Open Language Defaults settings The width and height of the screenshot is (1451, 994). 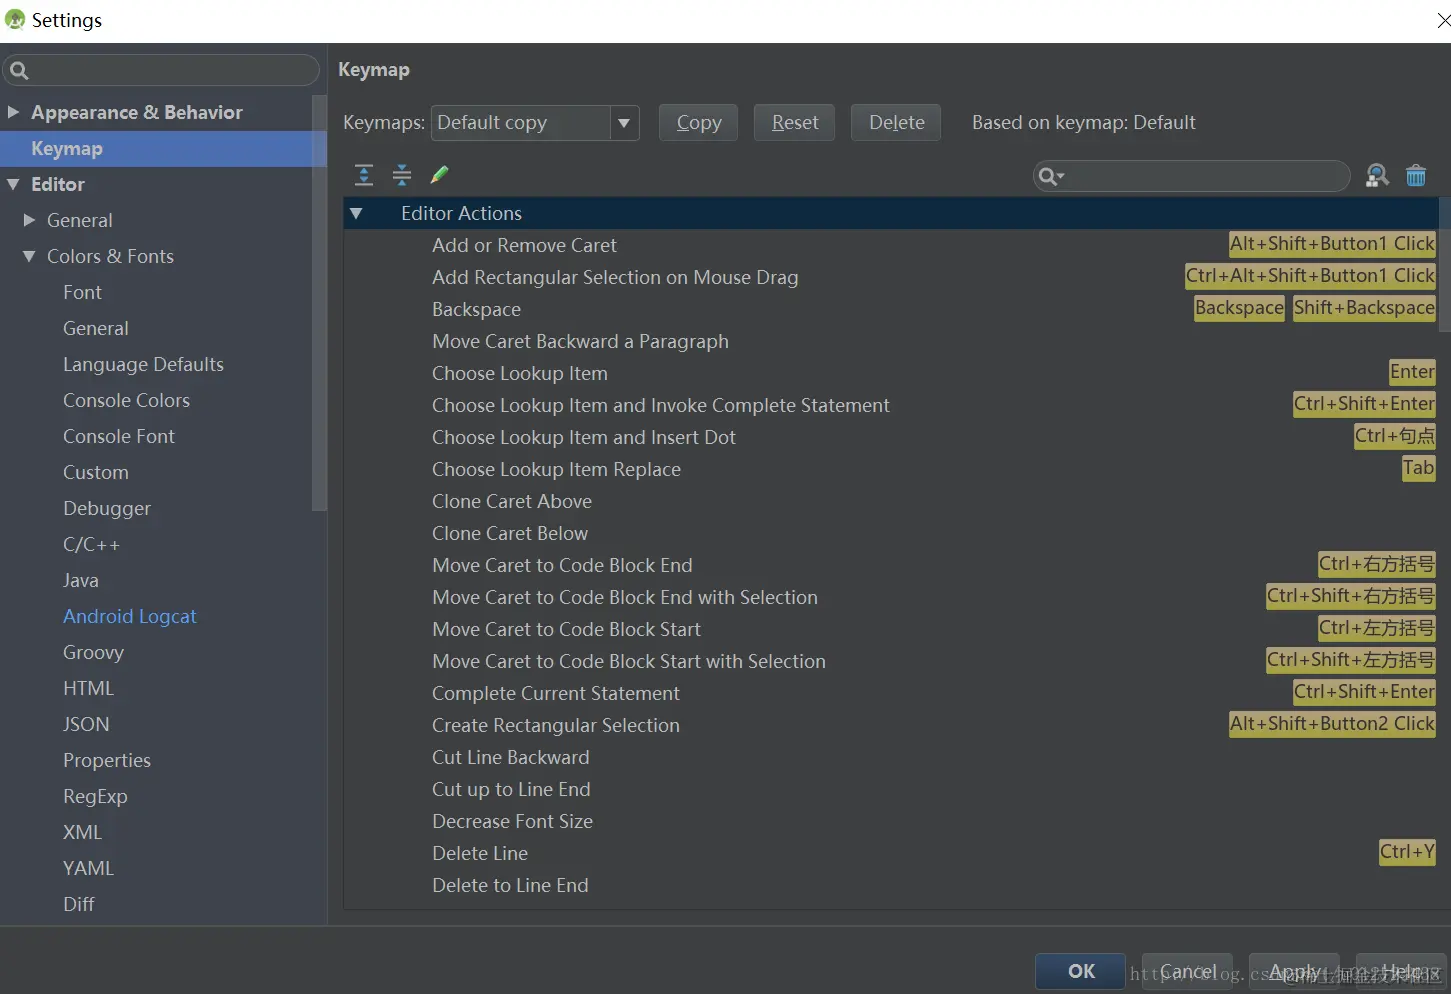point(143,364)
